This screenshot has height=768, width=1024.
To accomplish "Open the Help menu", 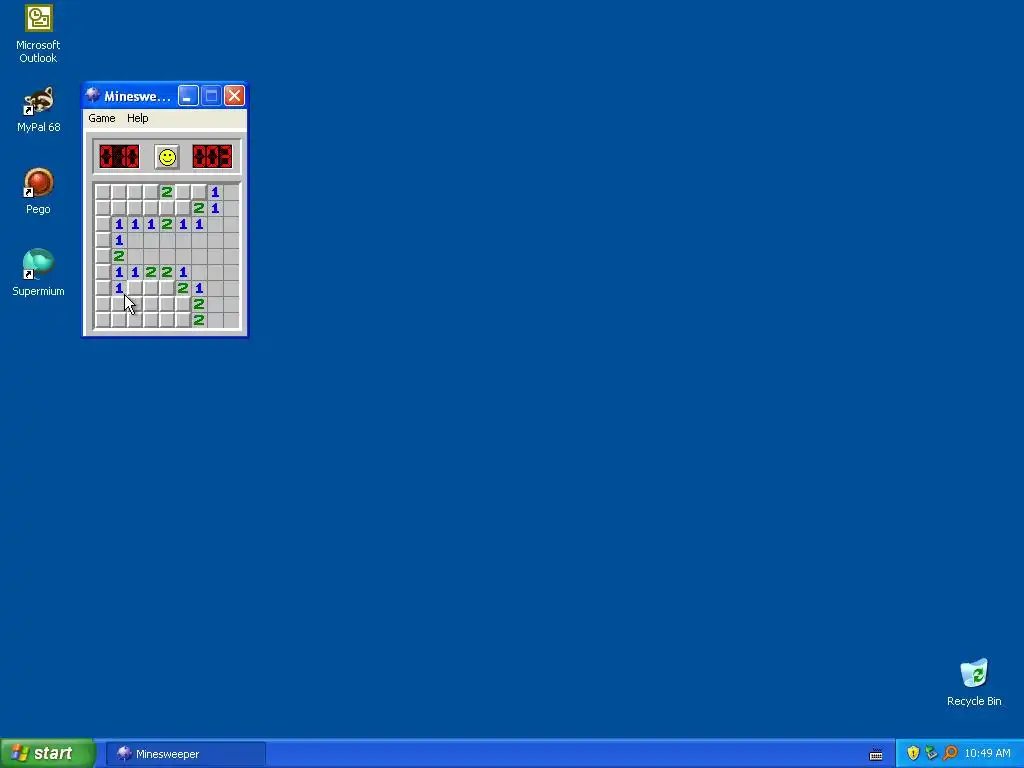I will click(x=138, y=118).
